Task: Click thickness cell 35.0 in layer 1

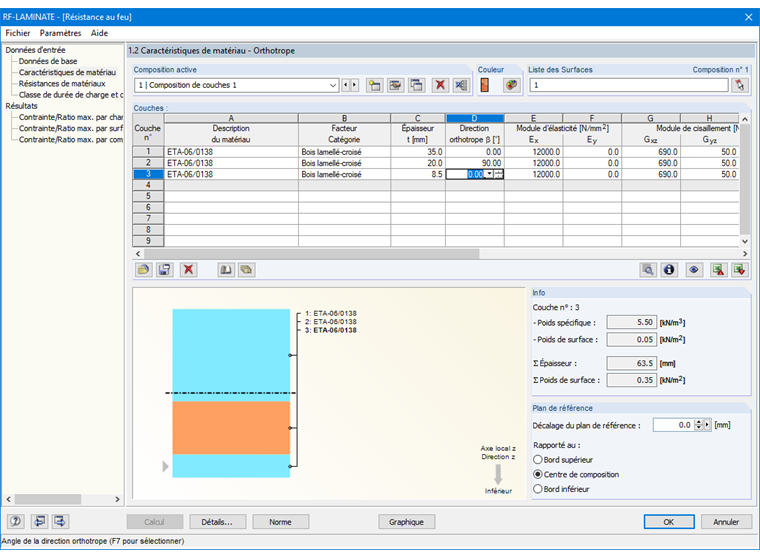Action: coord(418,152)
